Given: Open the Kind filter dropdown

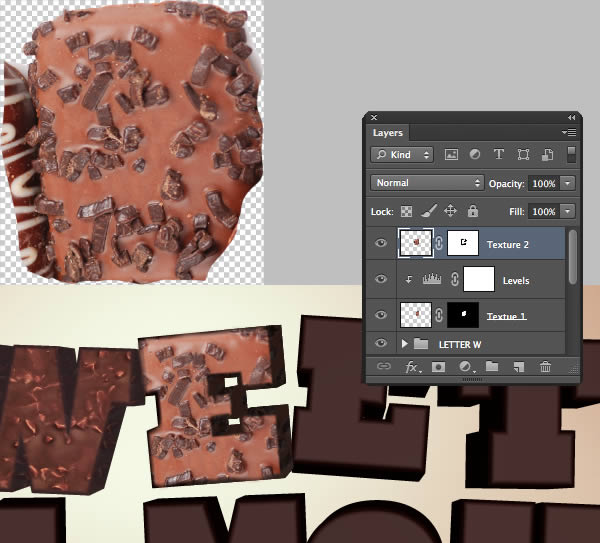Looking at the screenshot, I should pyautogui.click(x=402, y=155).
